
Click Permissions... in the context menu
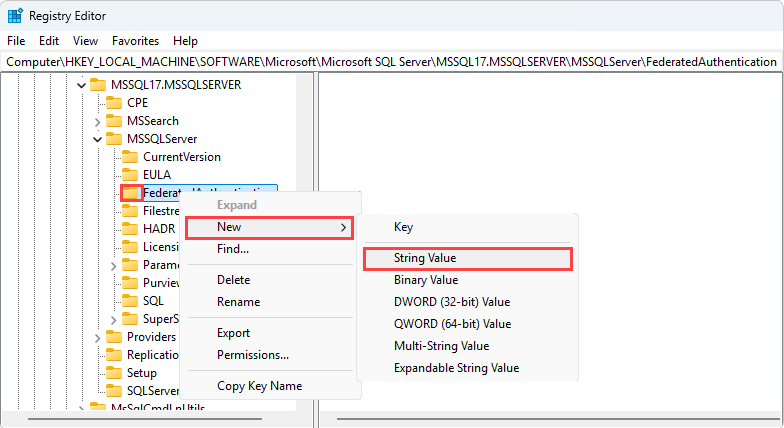tap(253, 355)
